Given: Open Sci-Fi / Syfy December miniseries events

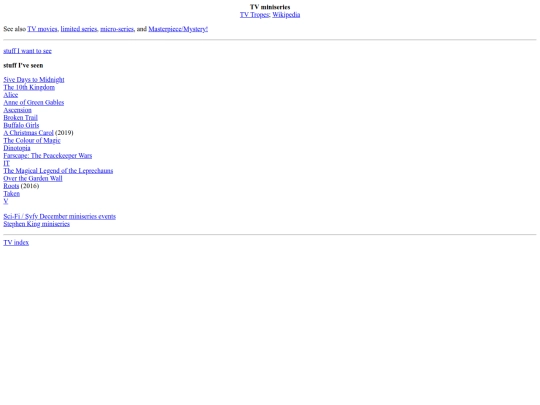Looking at the screenshot, I should tap(60, 217).
